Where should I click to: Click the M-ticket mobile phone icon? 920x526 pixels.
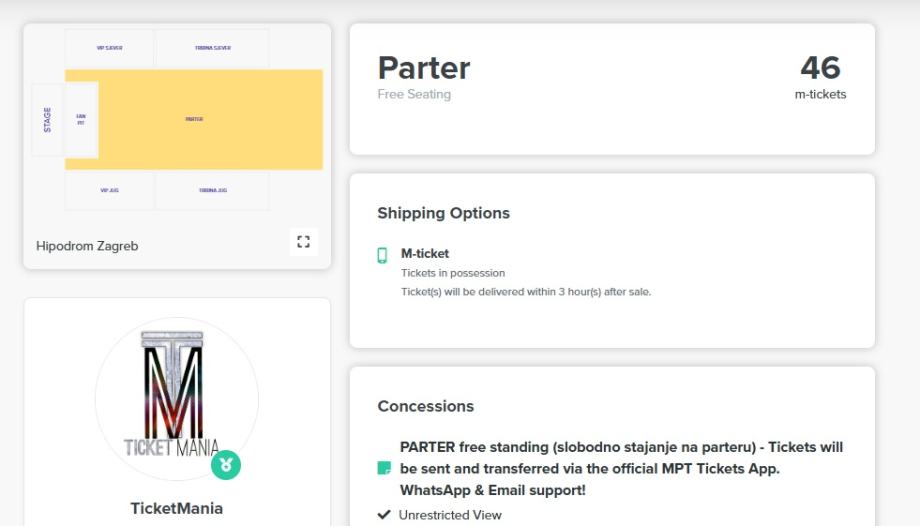point(382,255)
